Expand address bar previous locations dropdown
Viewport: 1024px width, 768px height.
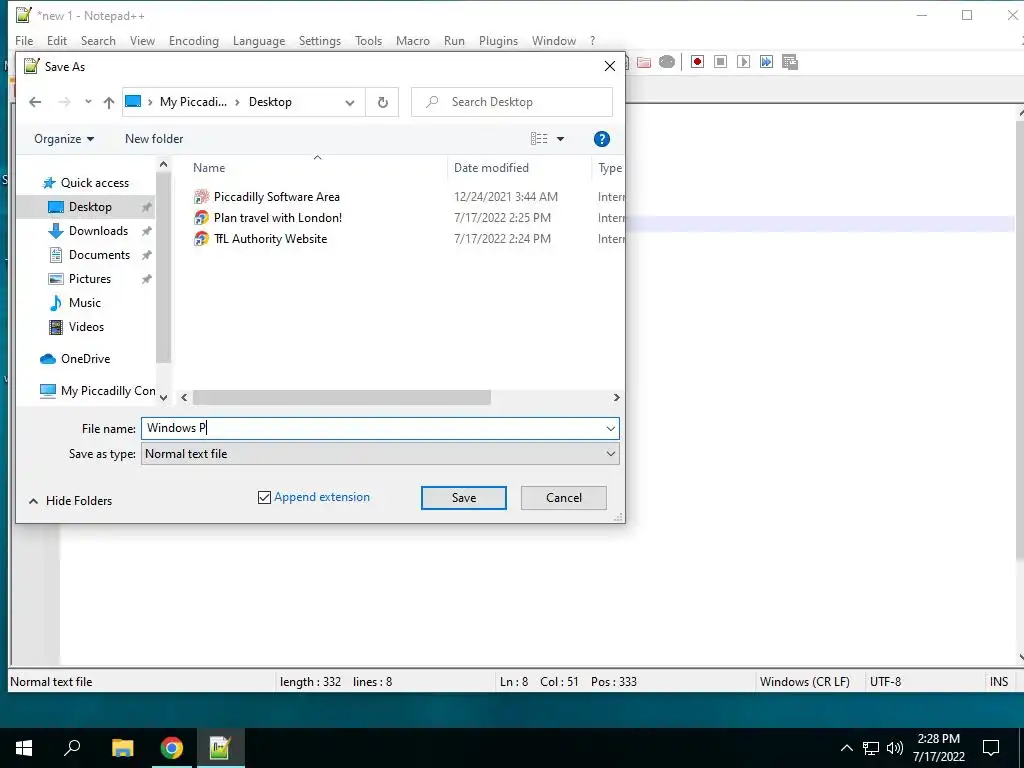(350, 103)
